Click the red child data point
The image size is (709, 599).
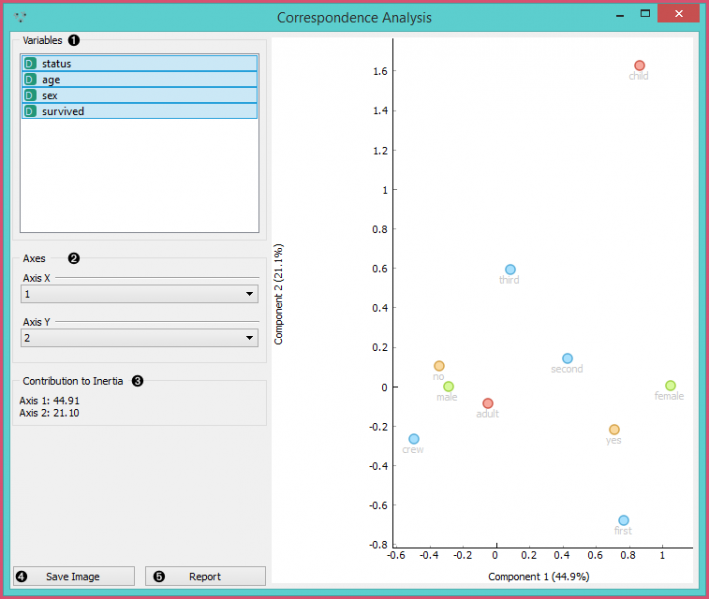pyautogui.click(x=639, y=66)
